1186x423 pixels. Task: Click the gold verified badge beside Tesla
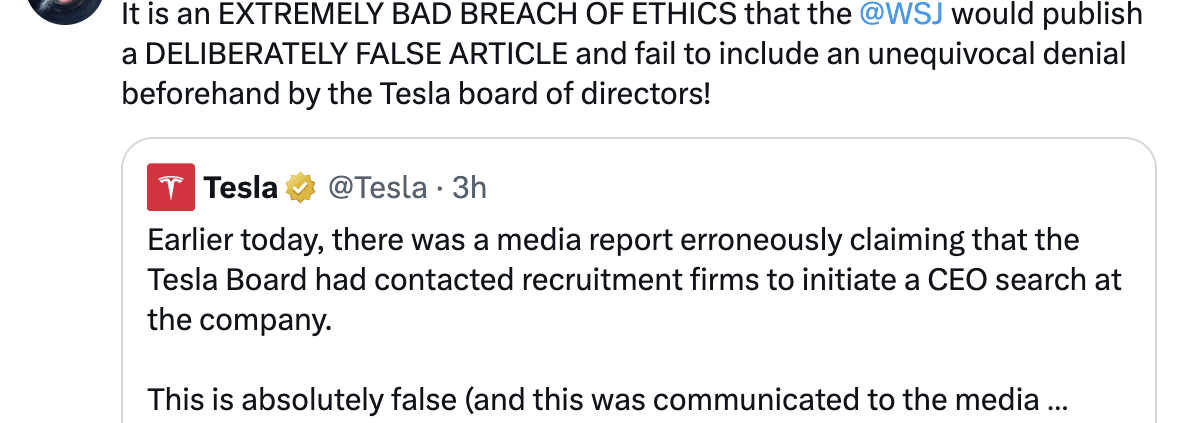(301, 187)
